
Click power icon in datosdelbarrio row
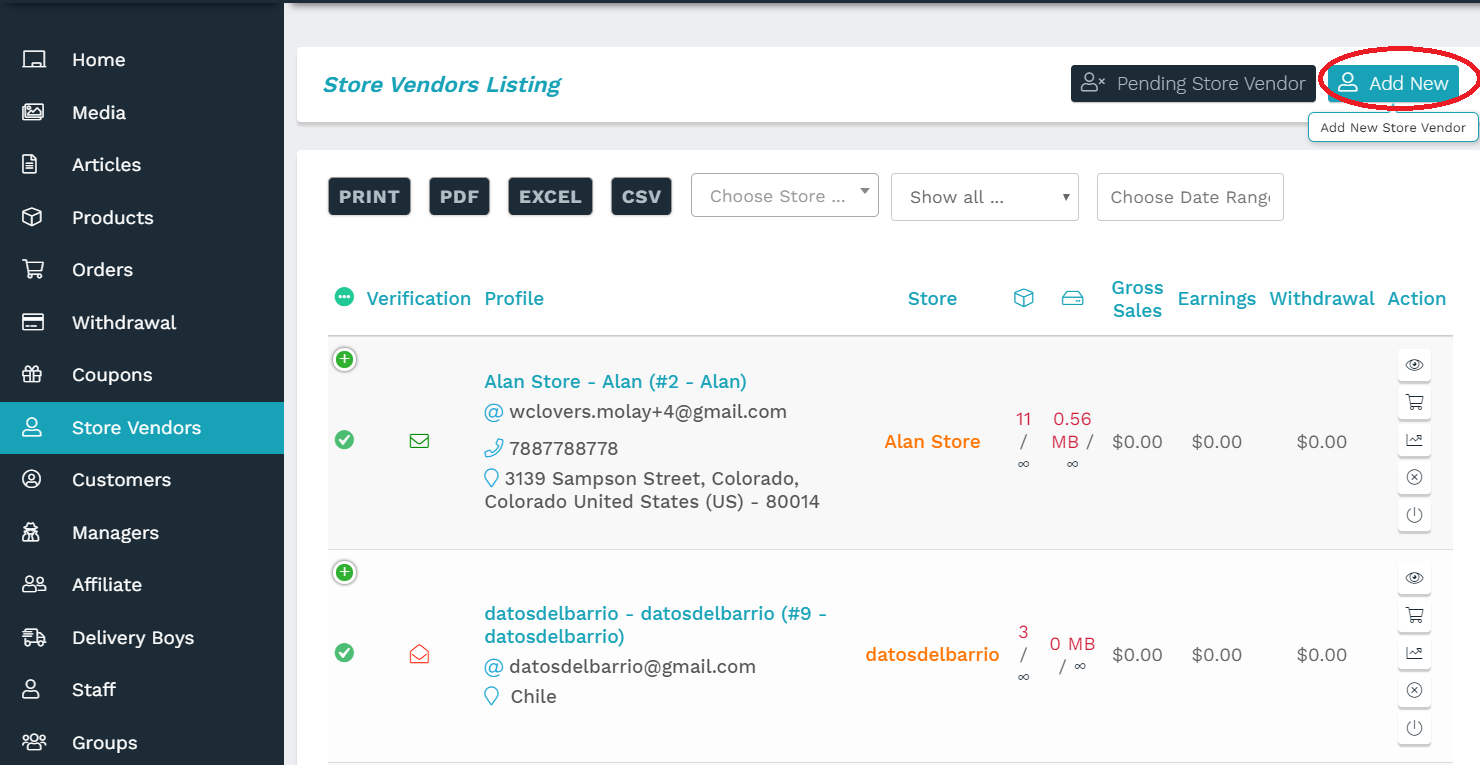(x=1414, y=729)
